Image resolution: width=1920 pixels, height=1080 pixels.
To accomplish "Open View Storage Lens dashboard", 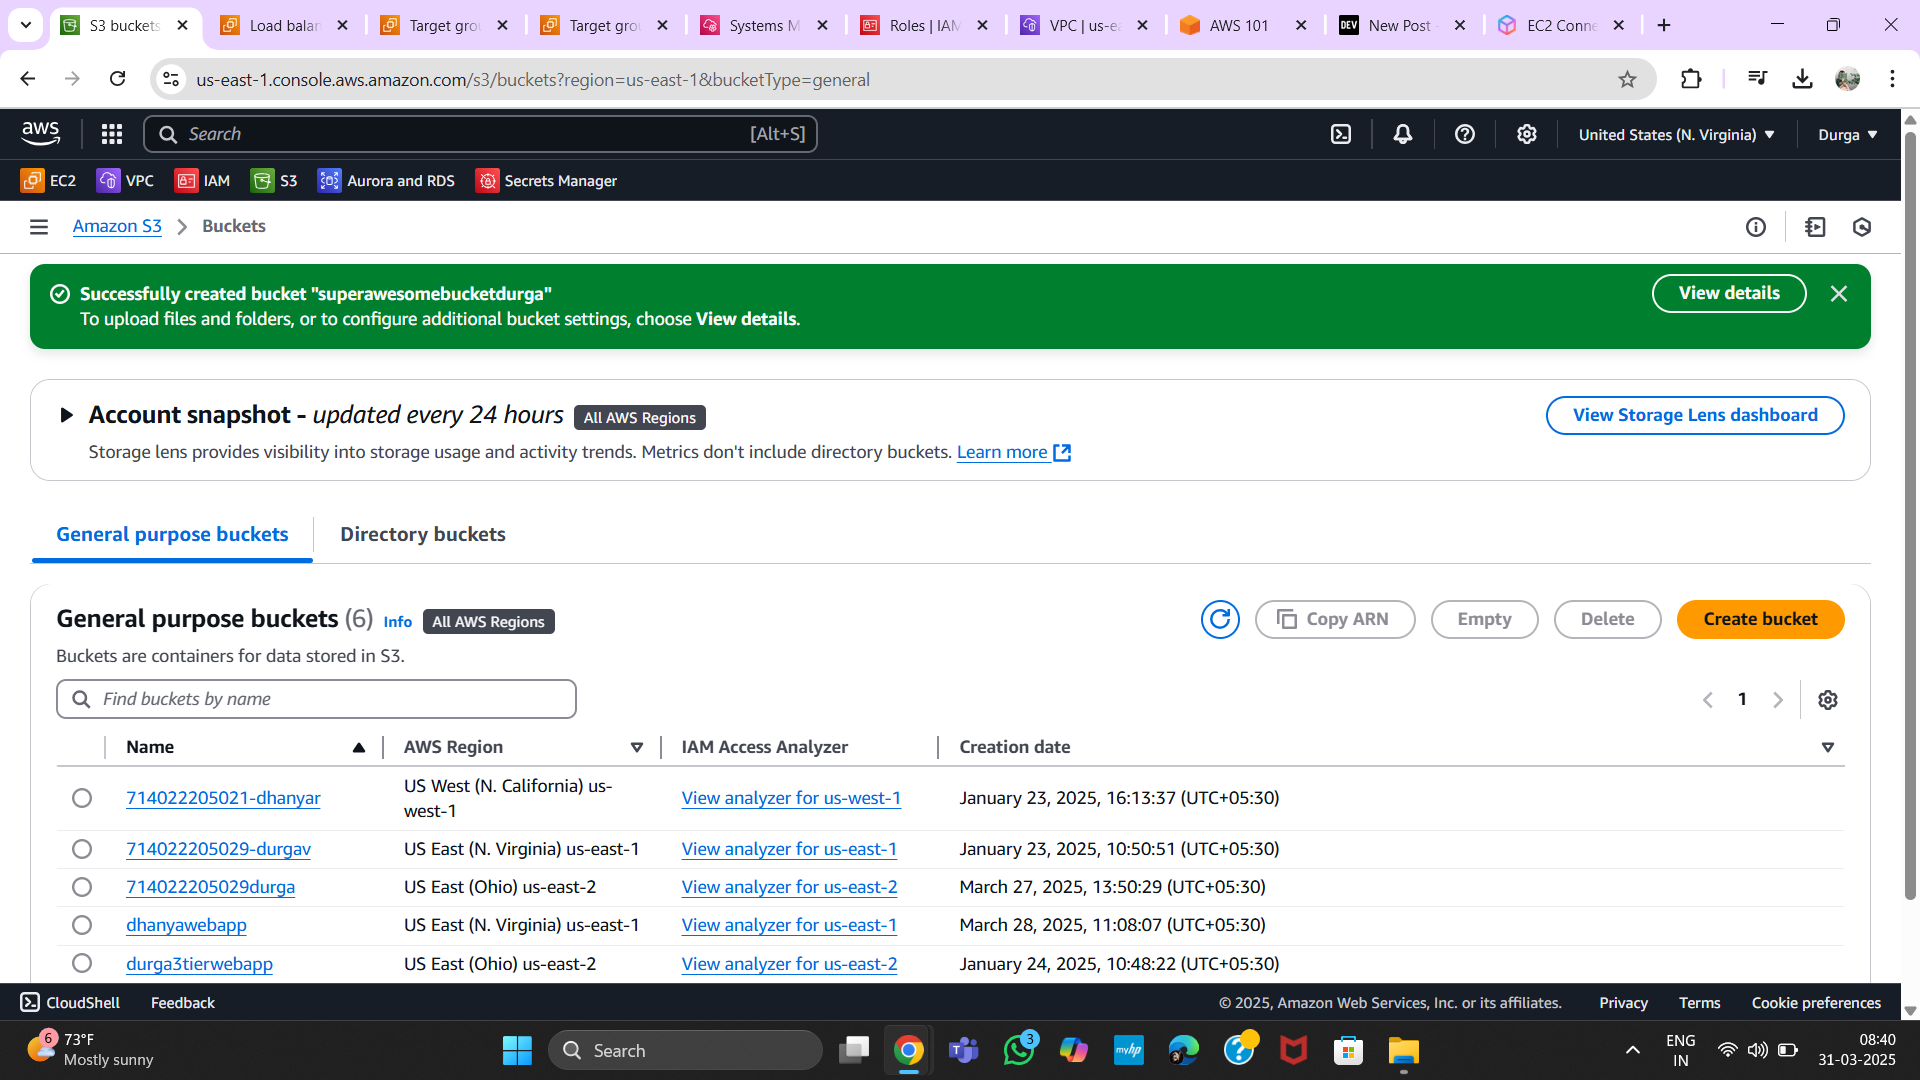I will pos(1695,415).
